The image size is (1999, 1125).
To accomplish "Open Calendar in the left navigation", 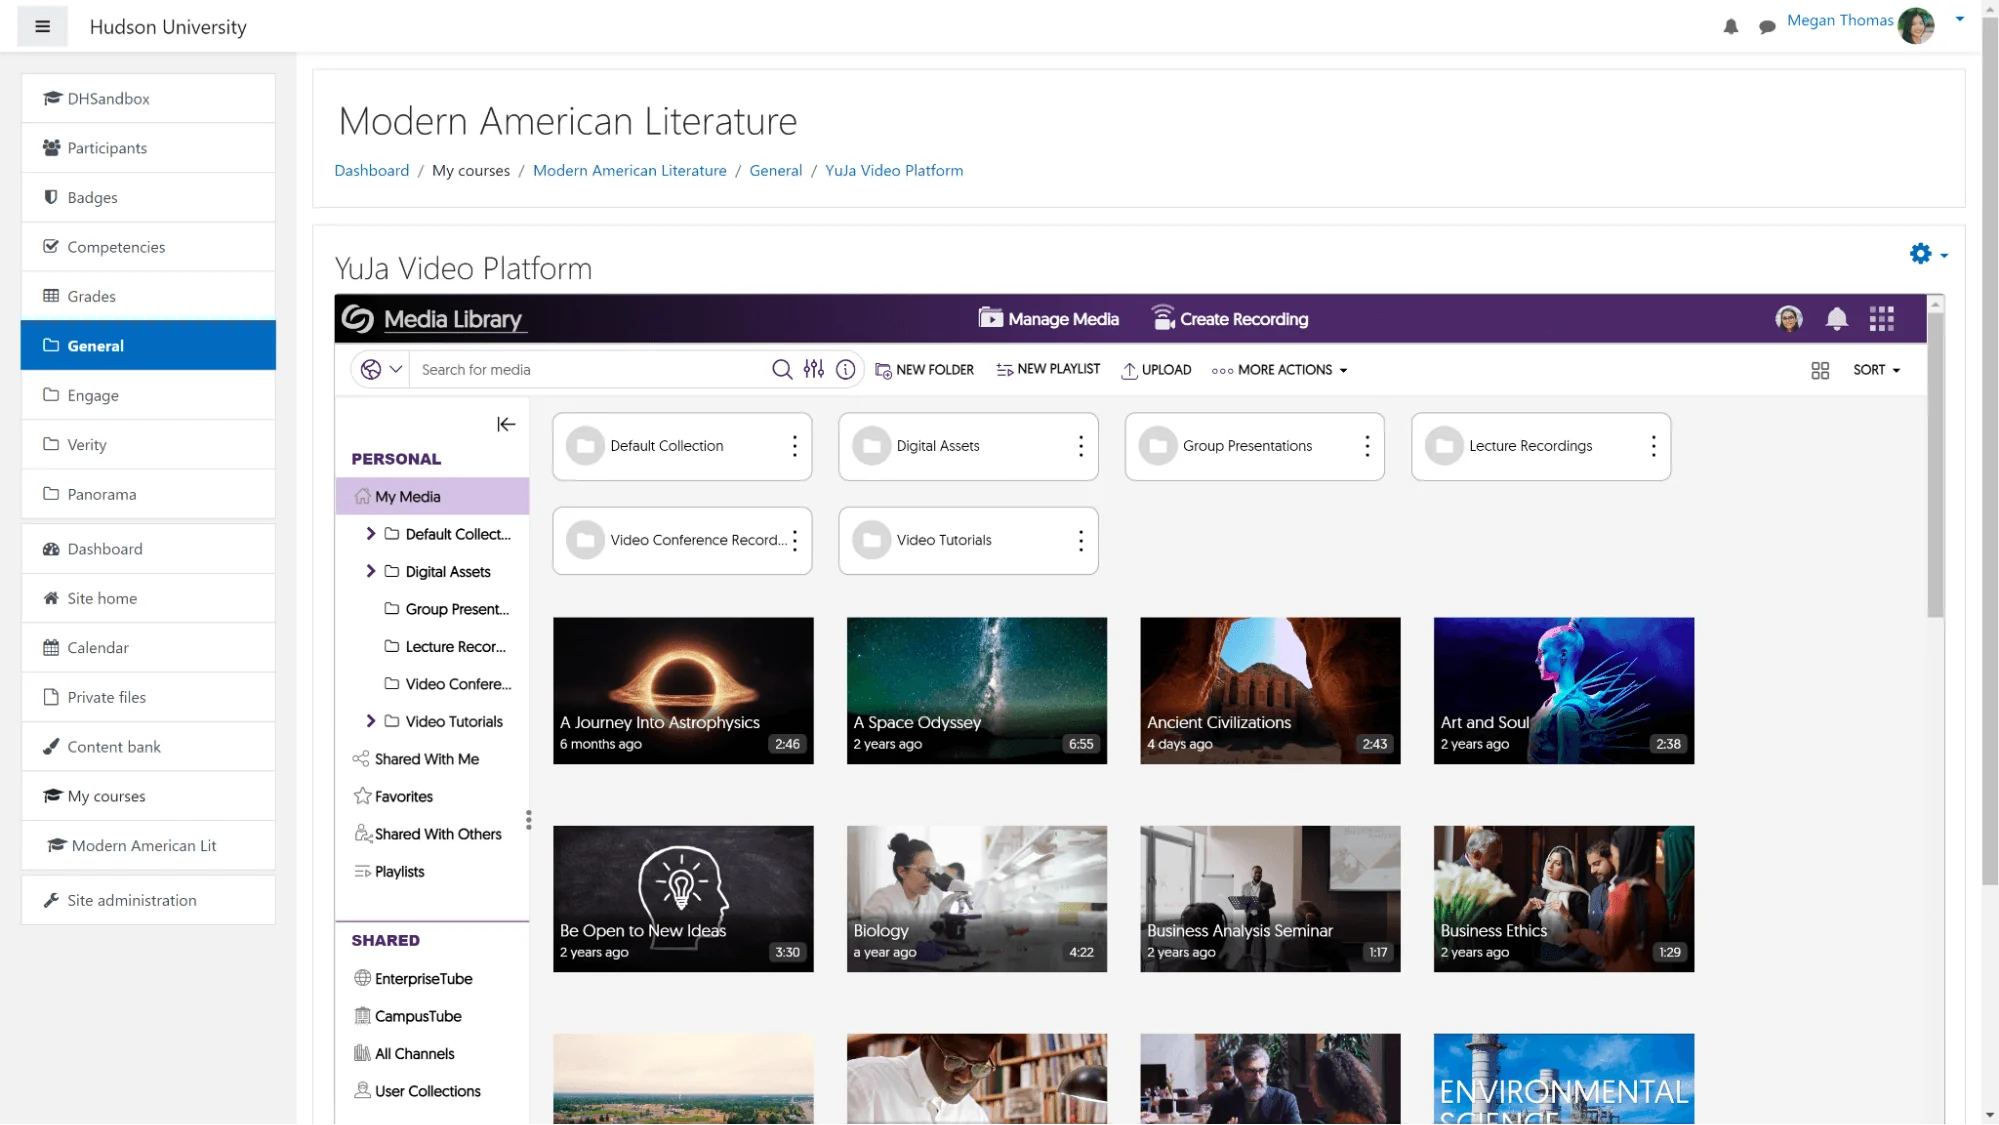I will 148,647.
